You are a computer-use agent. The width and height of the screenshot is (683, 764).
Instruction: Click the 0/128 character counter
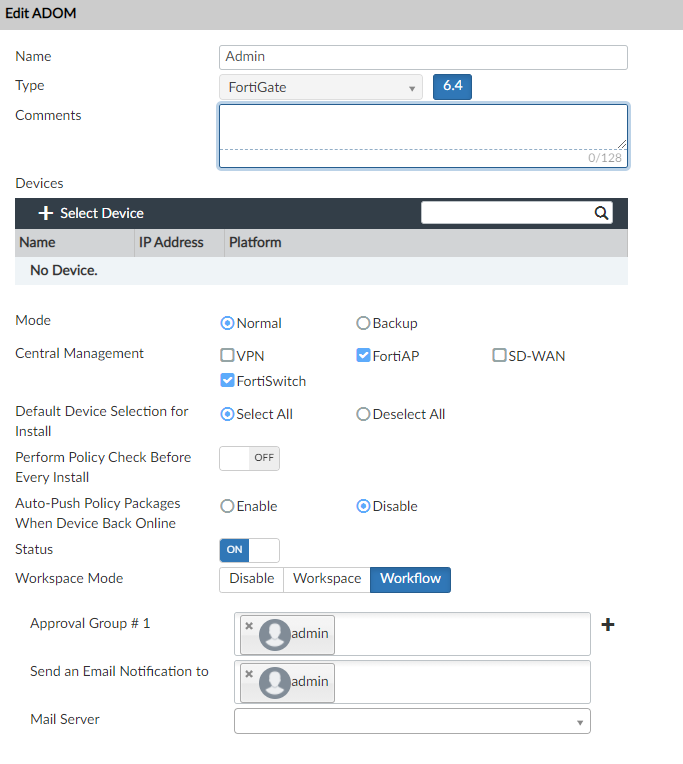[605, 157]
